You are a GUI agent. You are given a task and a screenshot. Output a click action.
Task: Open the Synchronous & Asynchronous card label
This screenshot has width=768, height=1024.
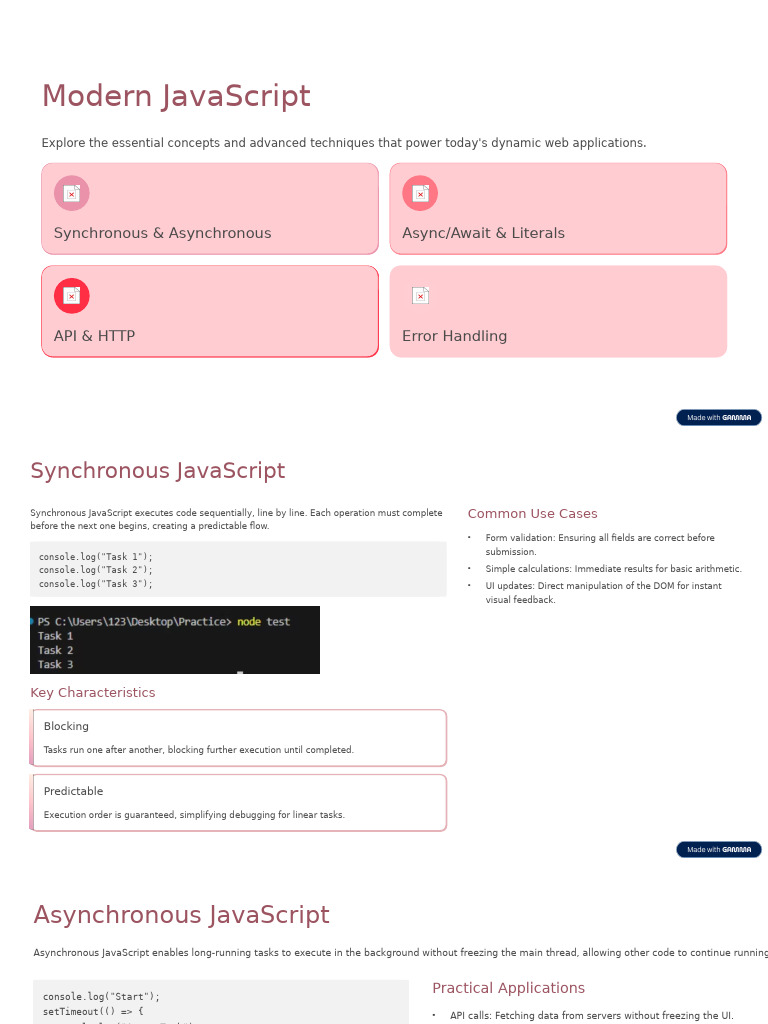point(162,233)
